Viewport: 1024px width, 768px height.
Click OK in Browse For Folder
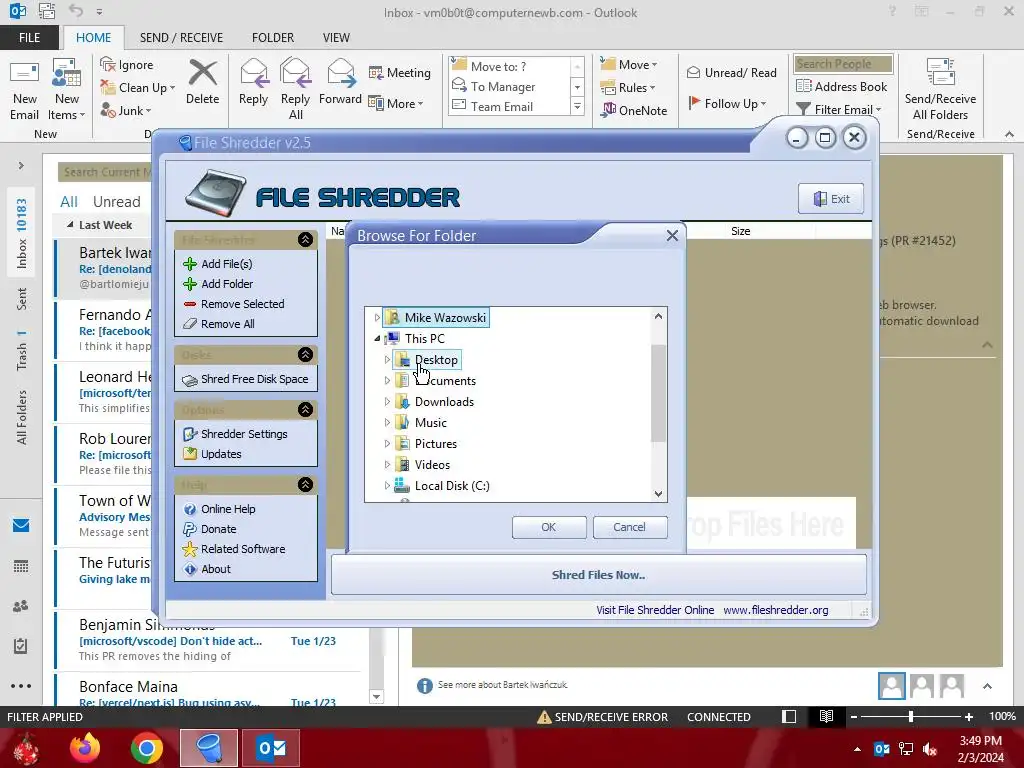point(549,527)
